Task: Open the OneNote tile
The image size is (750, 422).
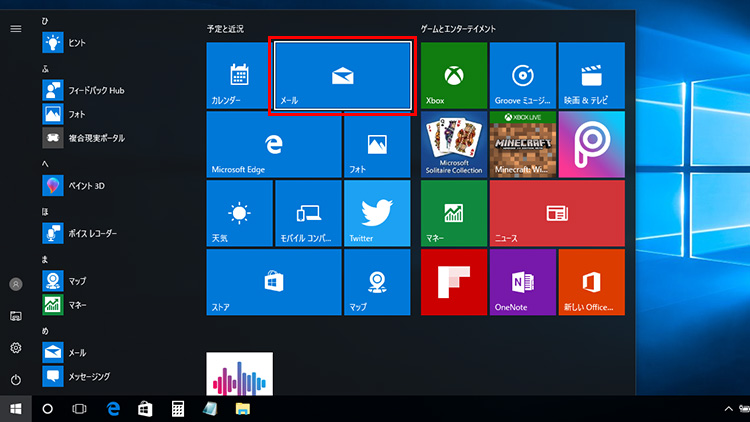Action: [x=522, y=282]
